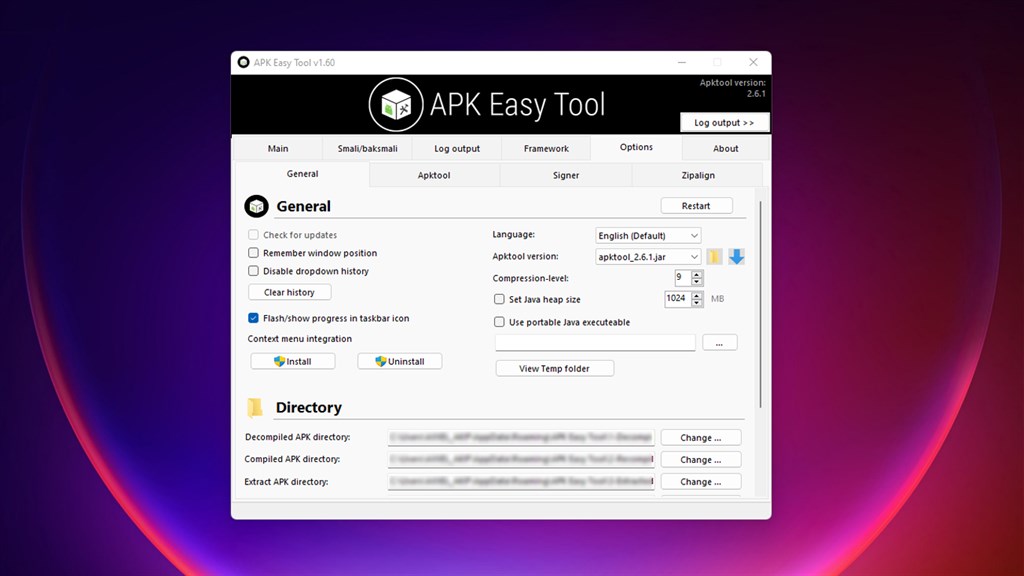This screenshot has height=576, width=1024.
Task: Toggle Check for updates checkbox
Action: [x=253, y=234]
